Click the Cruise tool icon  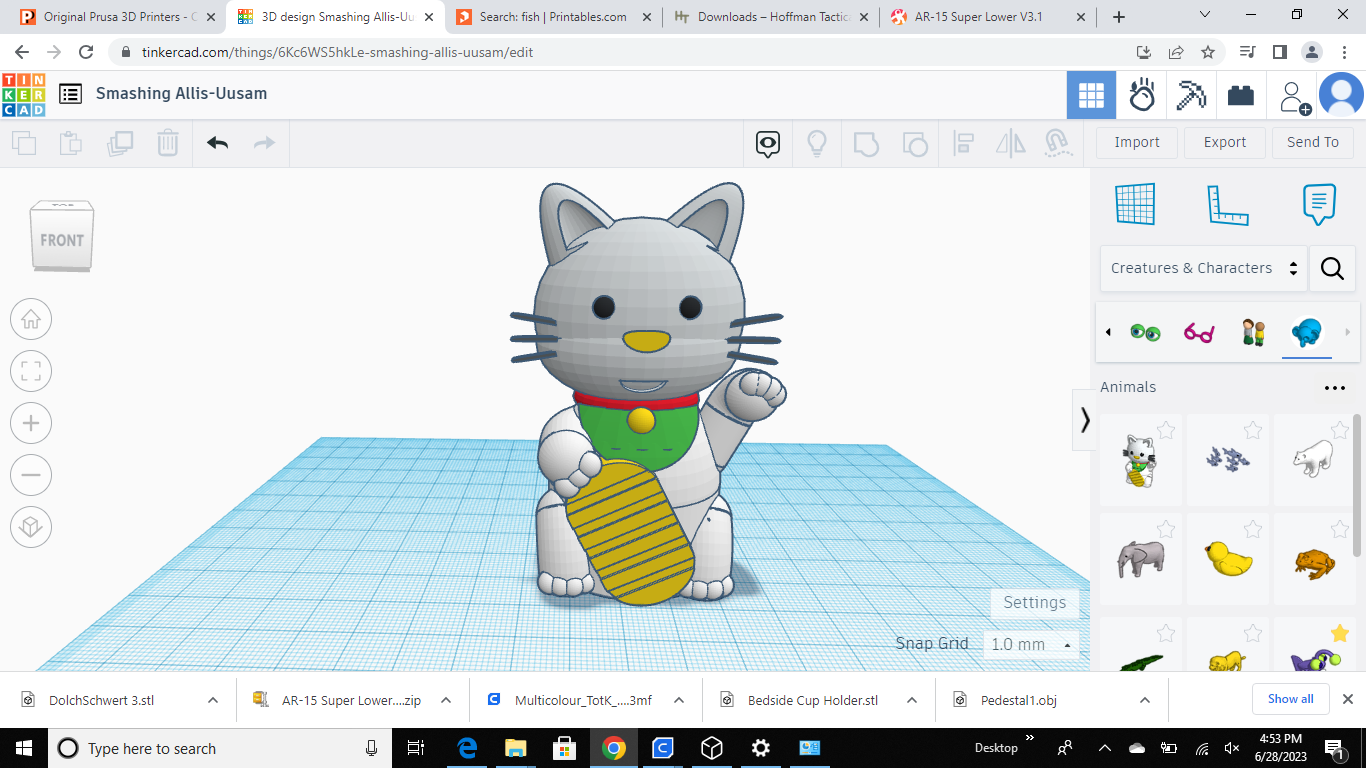click(1058, 144)
